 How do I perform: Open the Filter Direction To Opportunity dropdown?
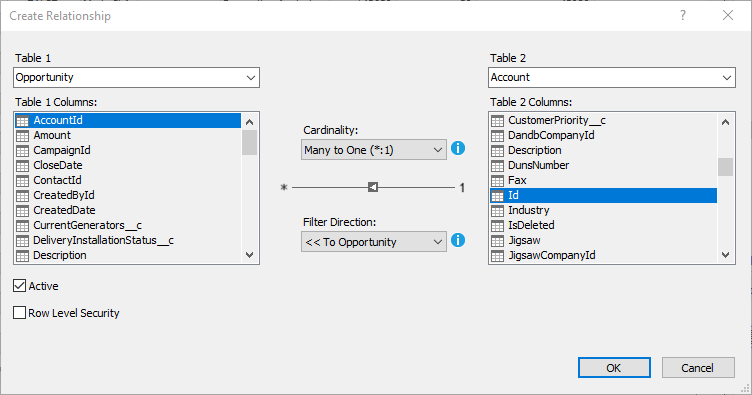coord(374,242)
